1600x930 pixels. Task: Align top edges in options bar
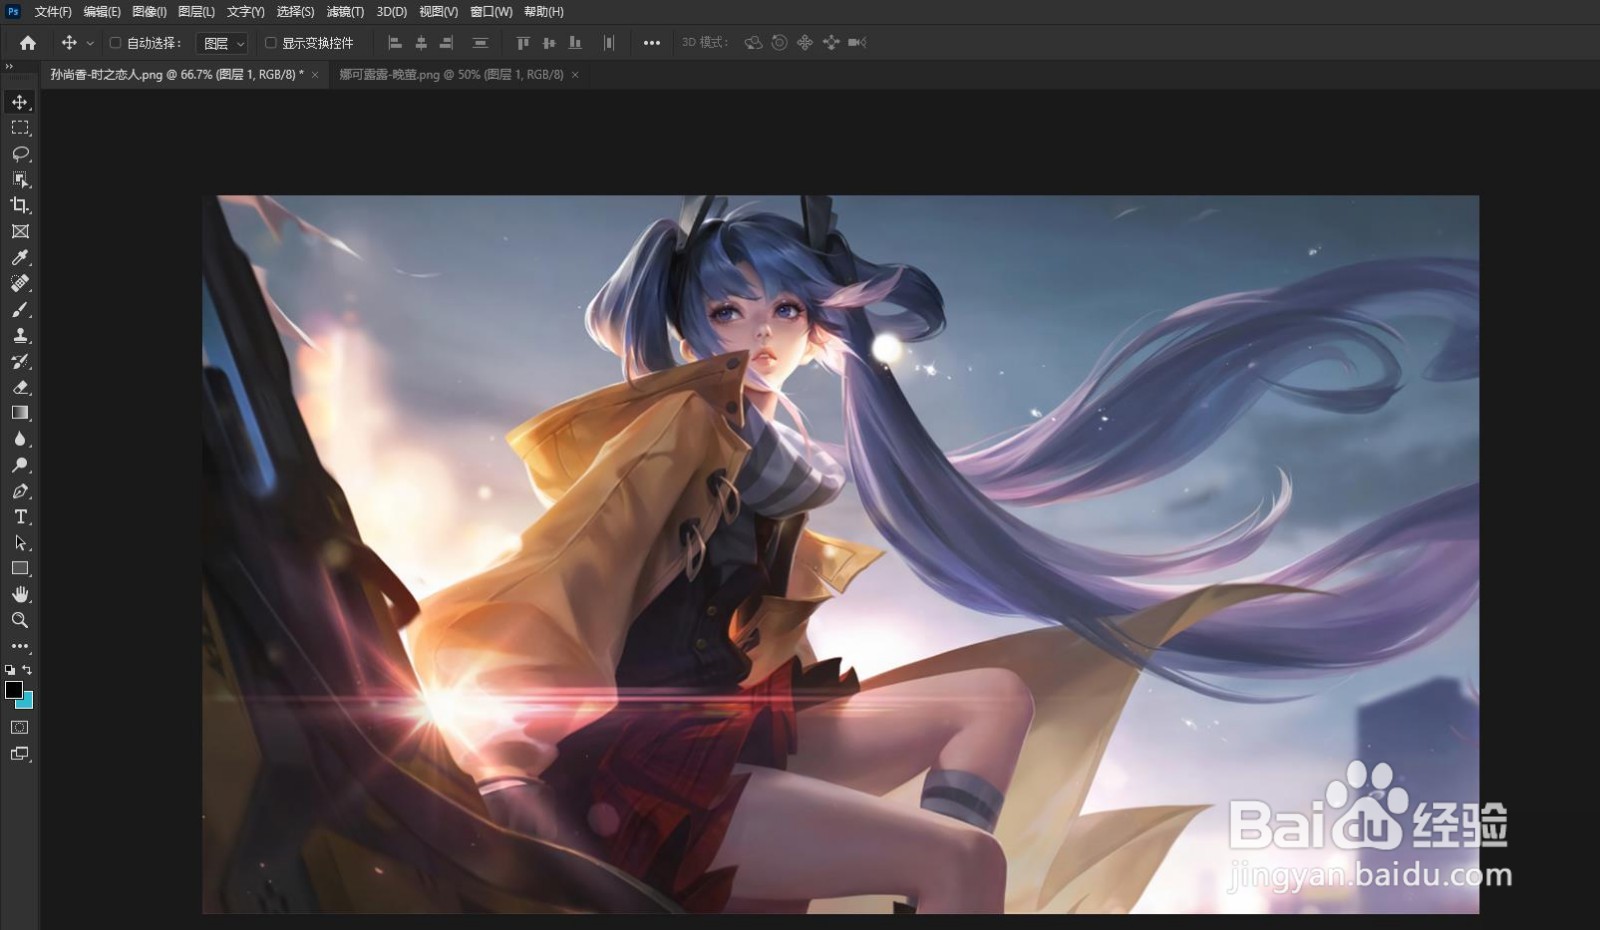point(523,43)
